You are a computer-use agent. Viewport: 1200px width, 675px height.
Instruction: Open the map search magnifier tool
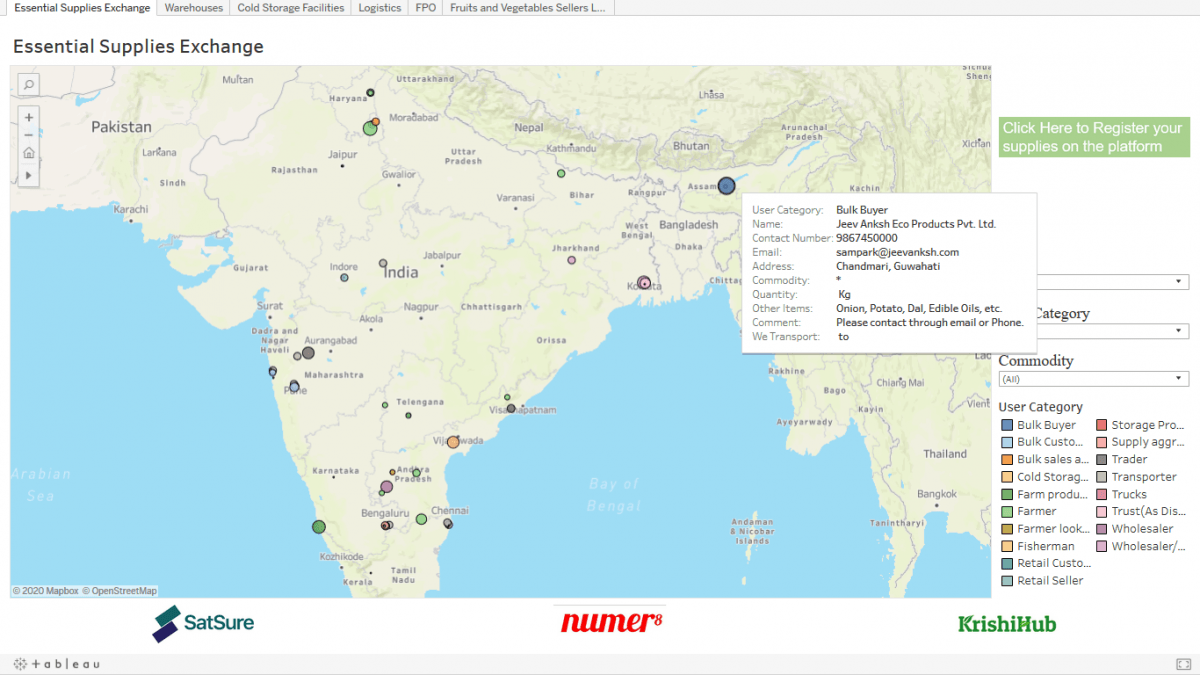[x=29, y=85]
